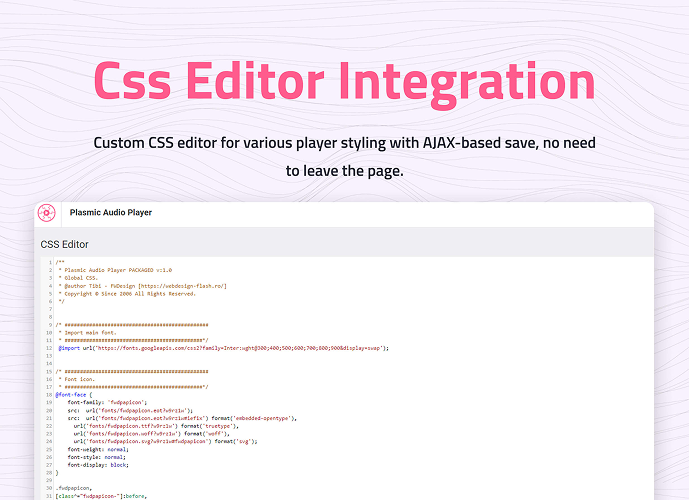
Task: Click the ".fwdpapicon," selector line
Action: [x=74, y=488]
